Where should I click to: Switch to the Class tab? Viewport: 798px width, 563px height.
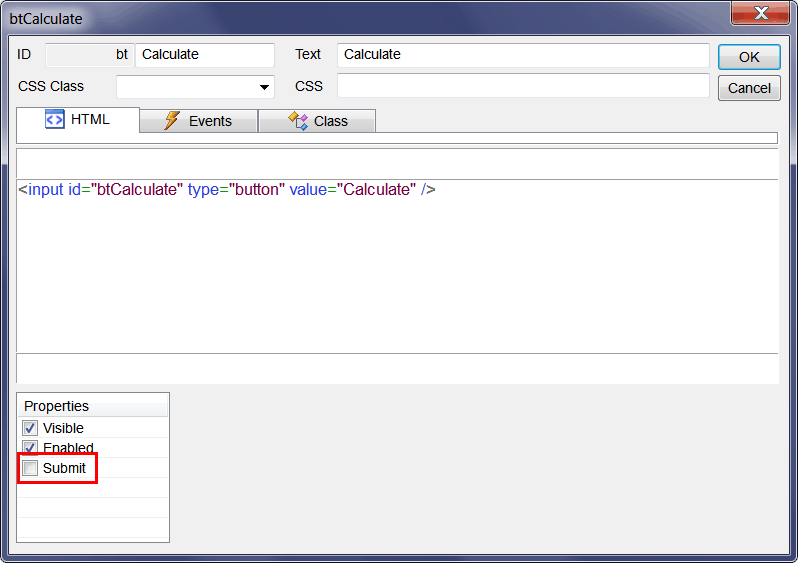pos(317,121)
